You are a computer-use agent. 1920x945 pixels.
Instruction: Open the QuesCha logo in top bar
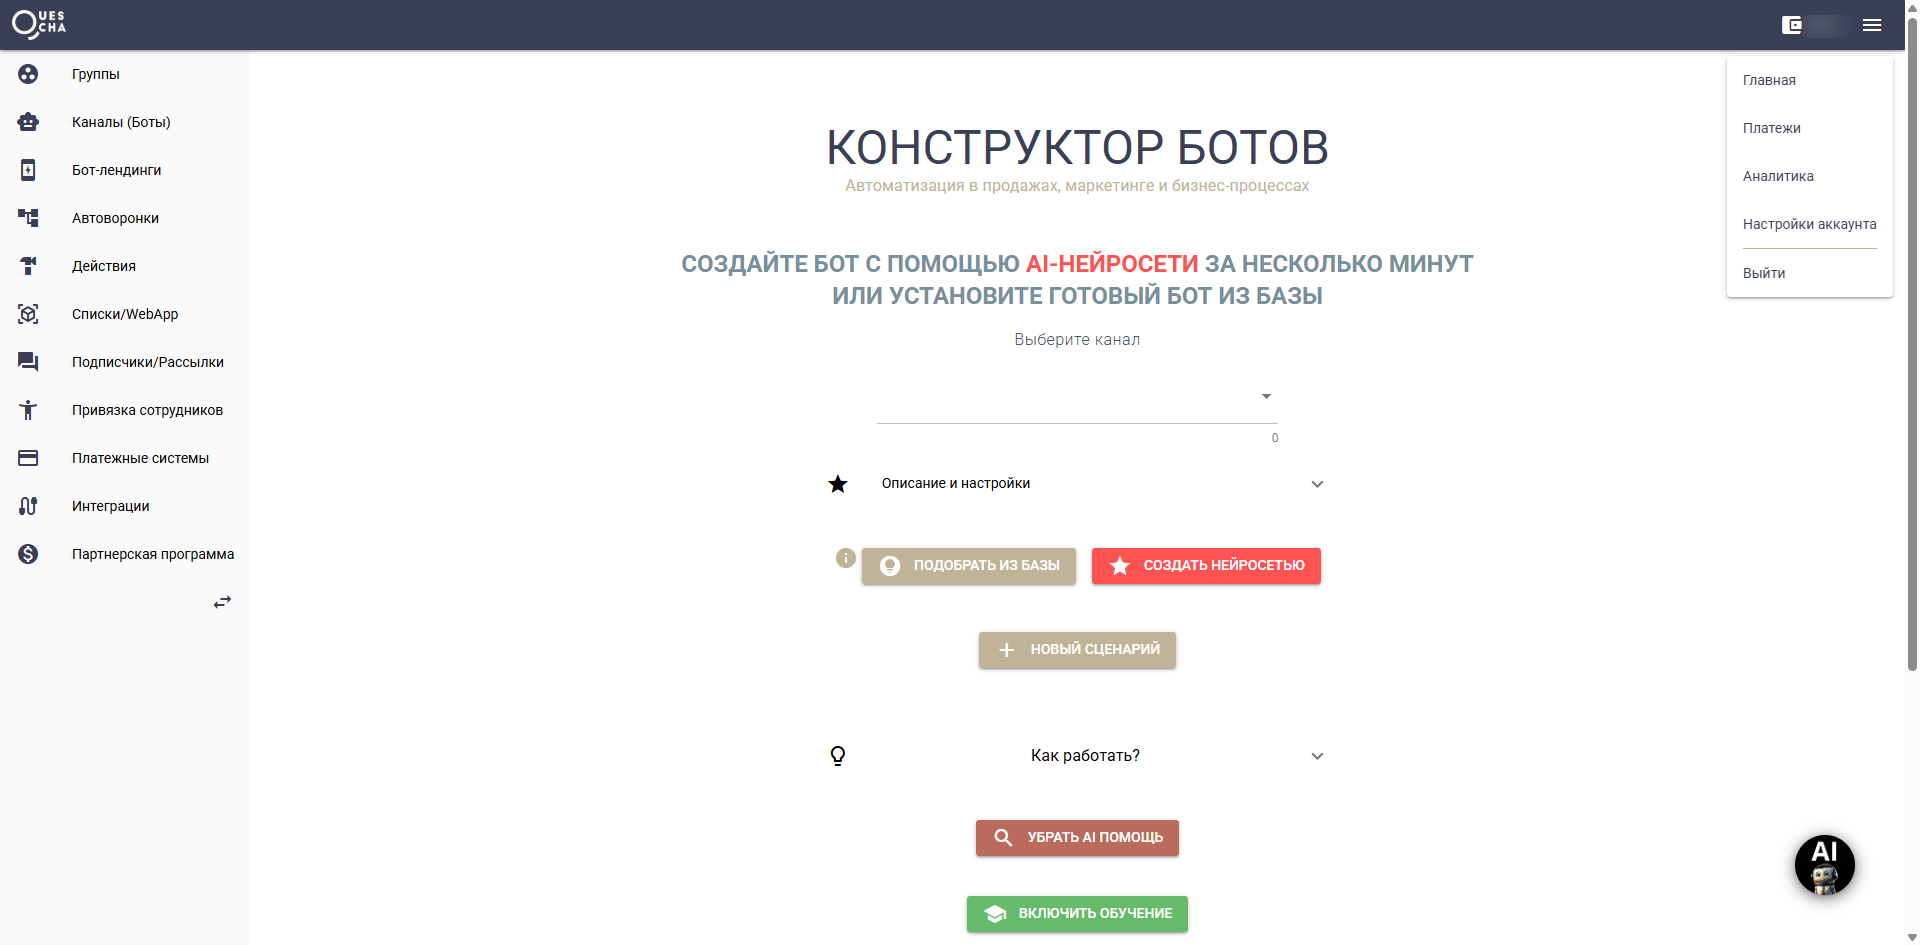[x=38, y=24]
